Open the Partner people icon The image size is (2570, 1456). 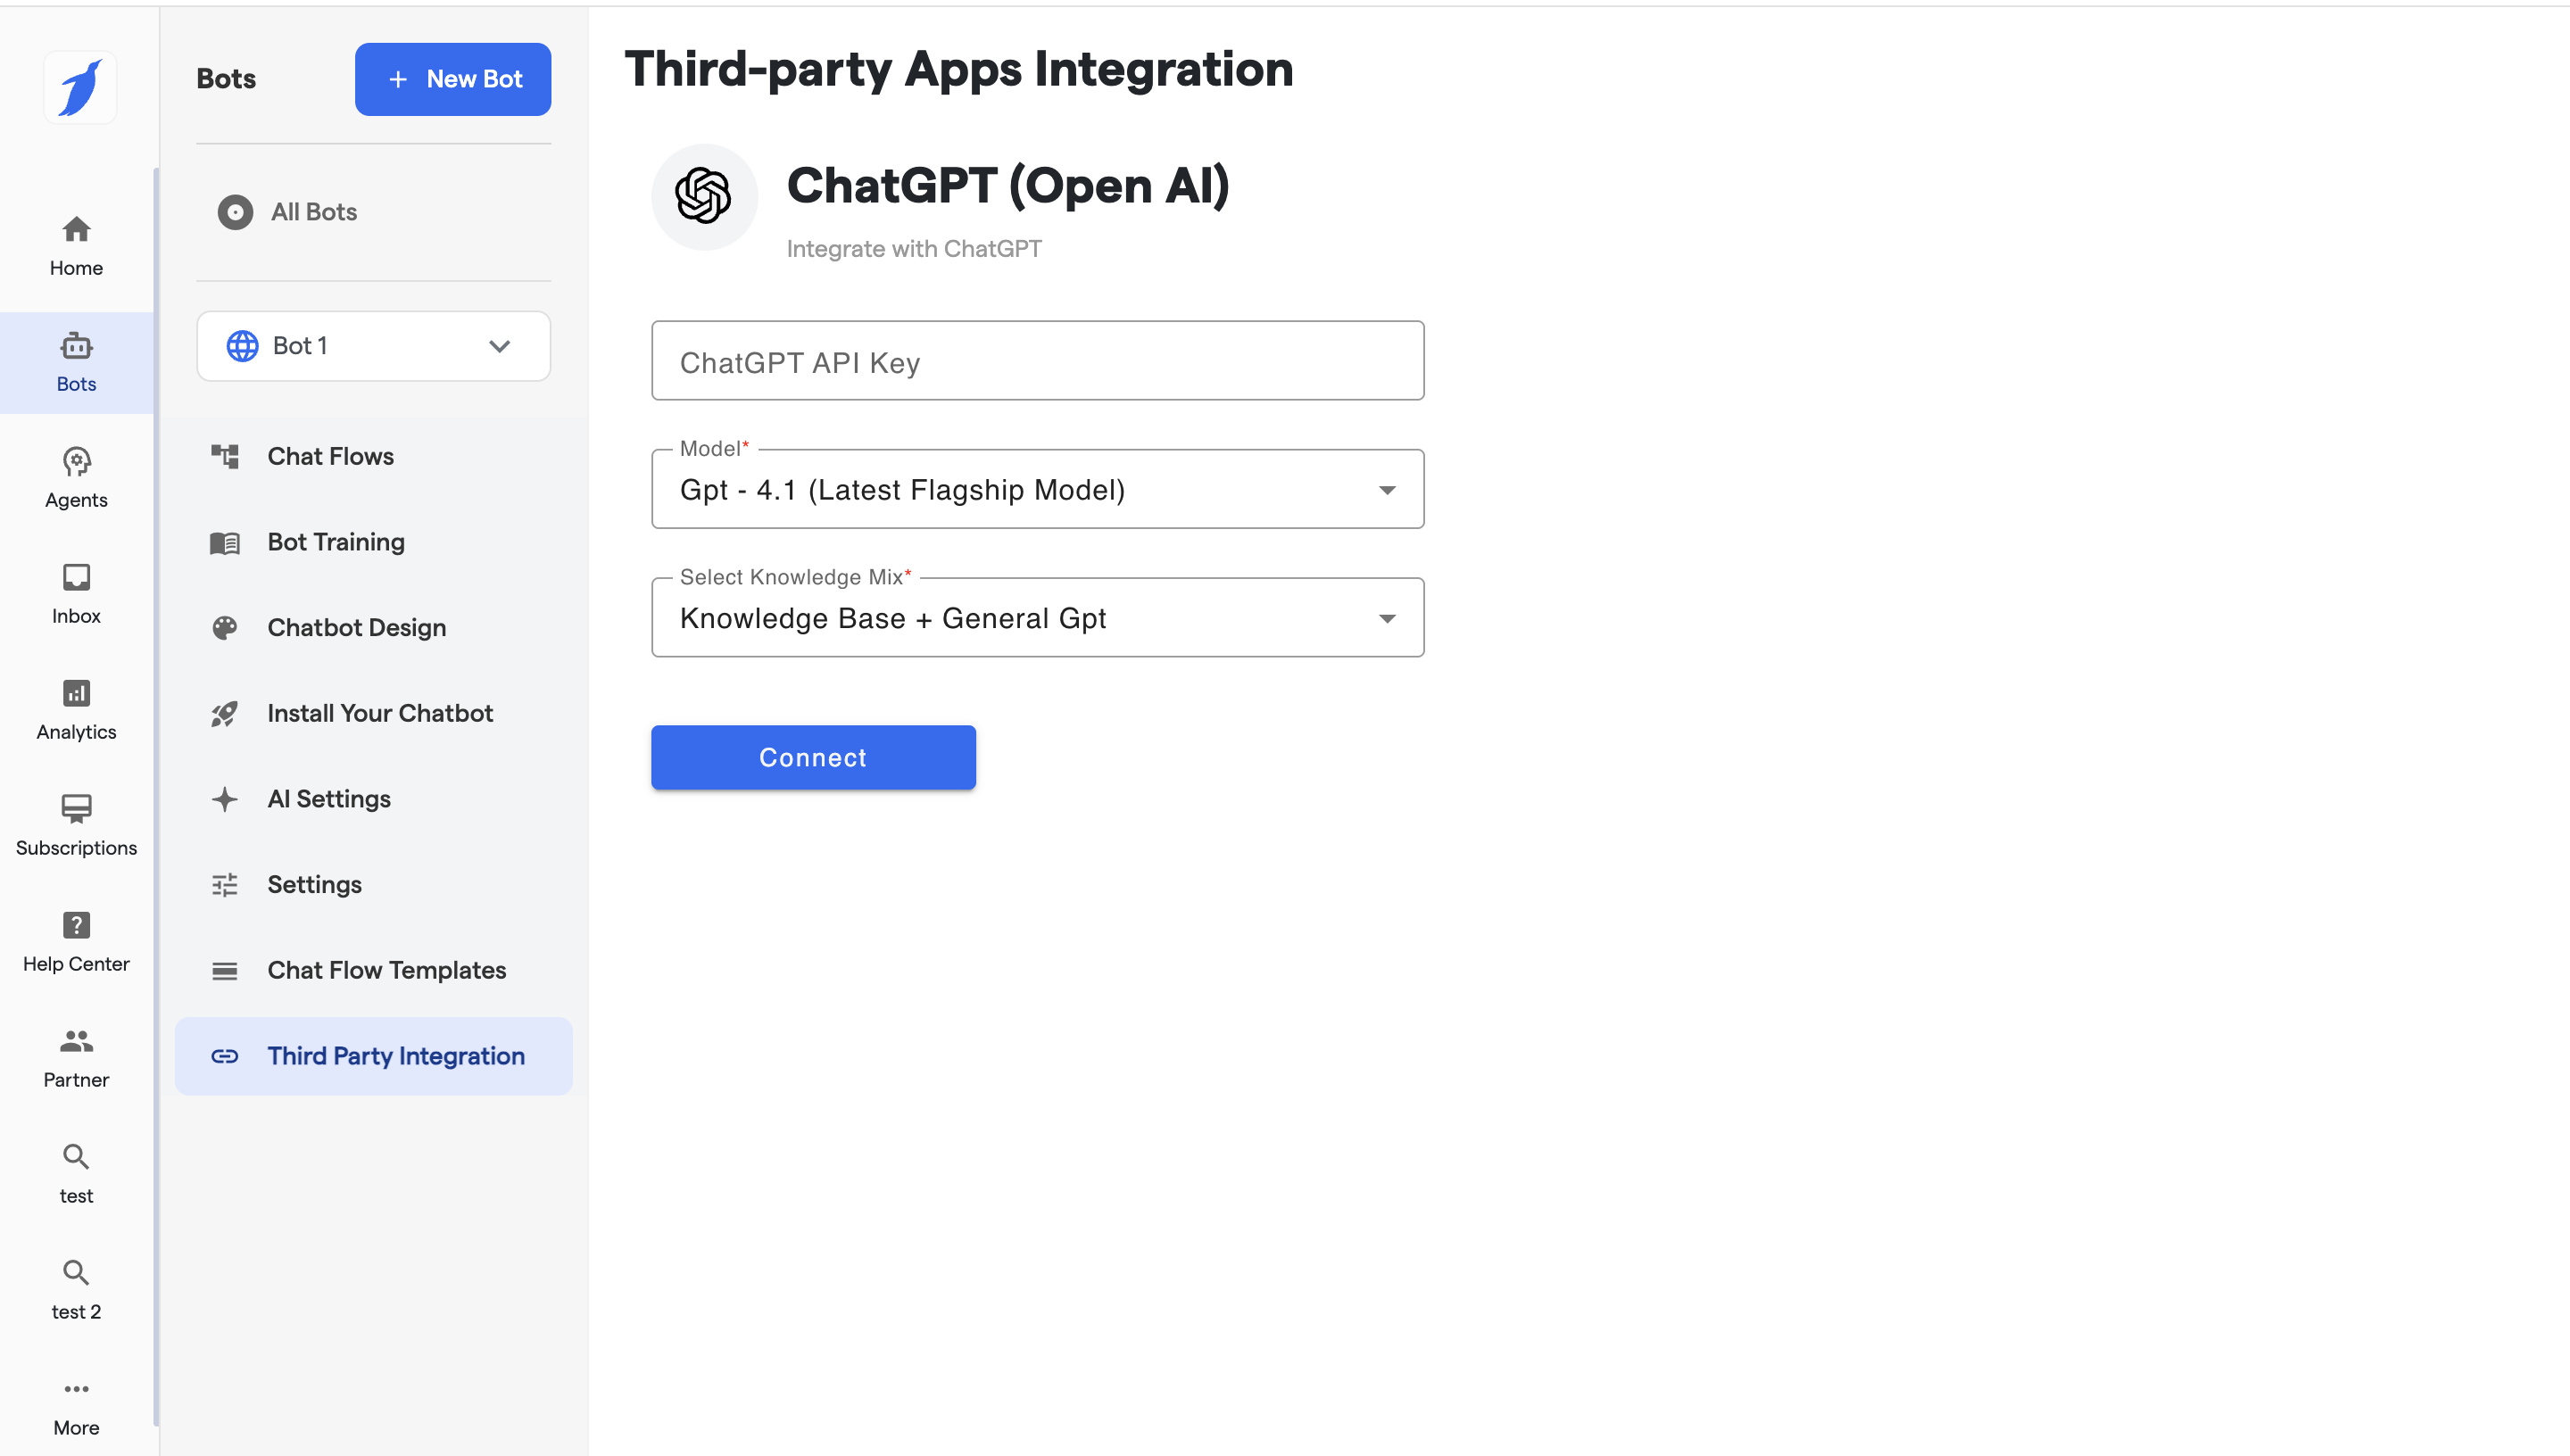pyautogui.click(x=76, y=1041)
